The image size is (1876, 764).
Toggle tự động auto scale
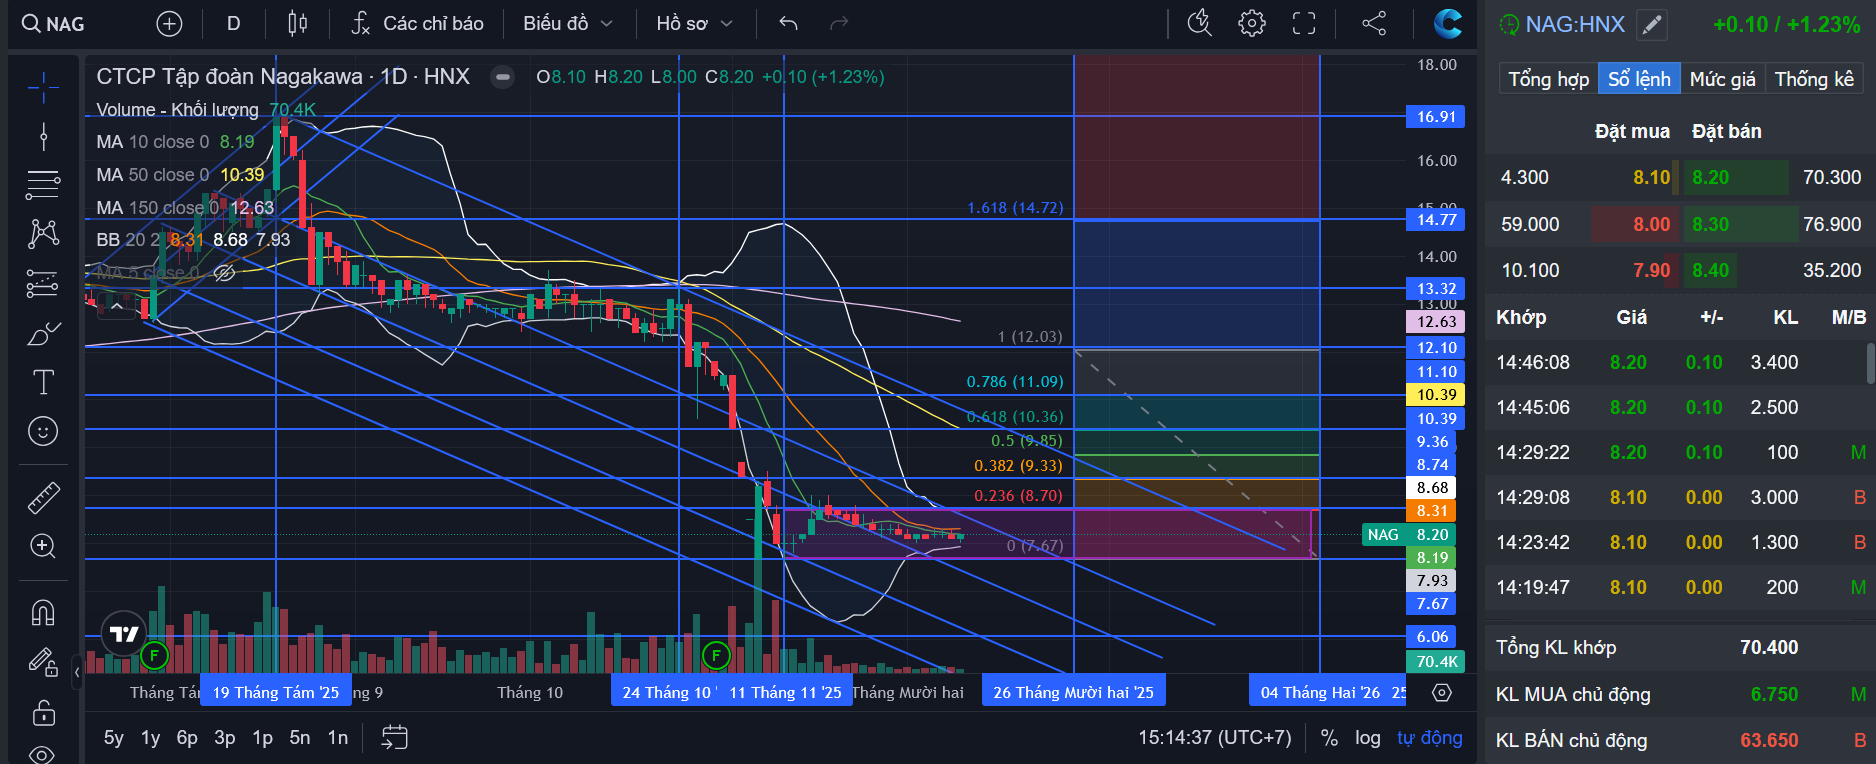pyautogui.click(x=1429, y=738)
